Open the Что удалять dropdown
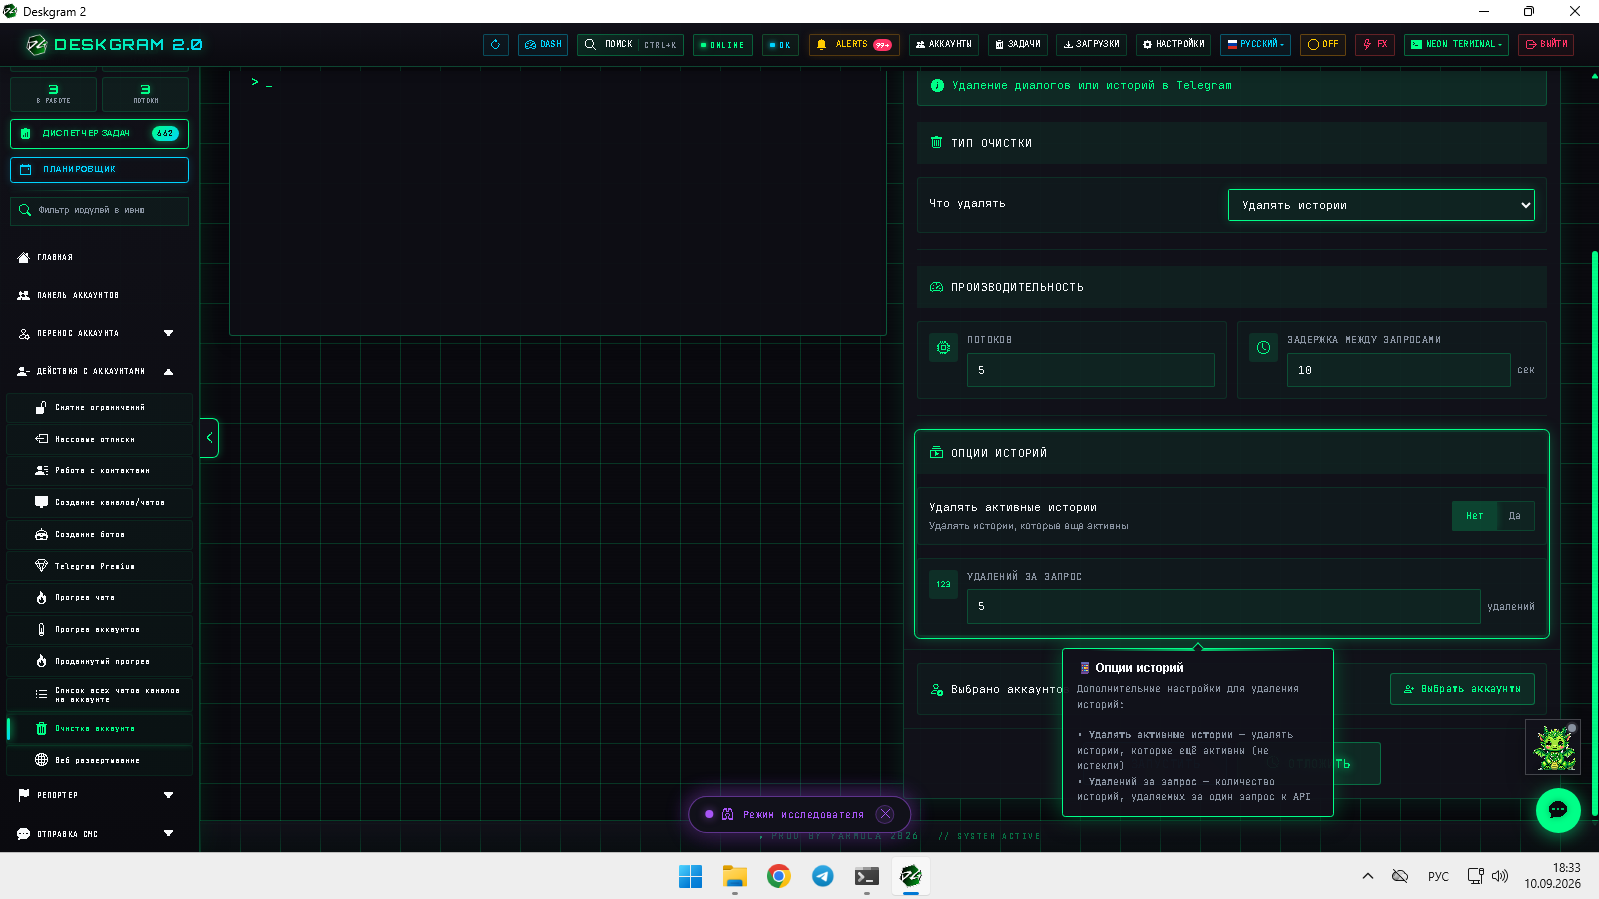 click(1381, 205)
